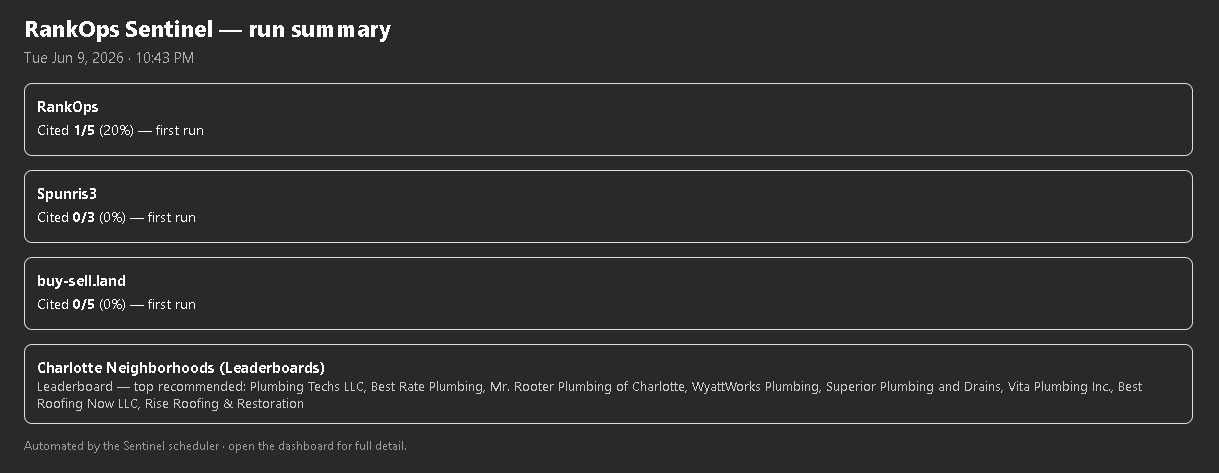Select Superior Plumbing and Drains entry
The width and height of the screenshot is (1219, 473).
[913, 386]
